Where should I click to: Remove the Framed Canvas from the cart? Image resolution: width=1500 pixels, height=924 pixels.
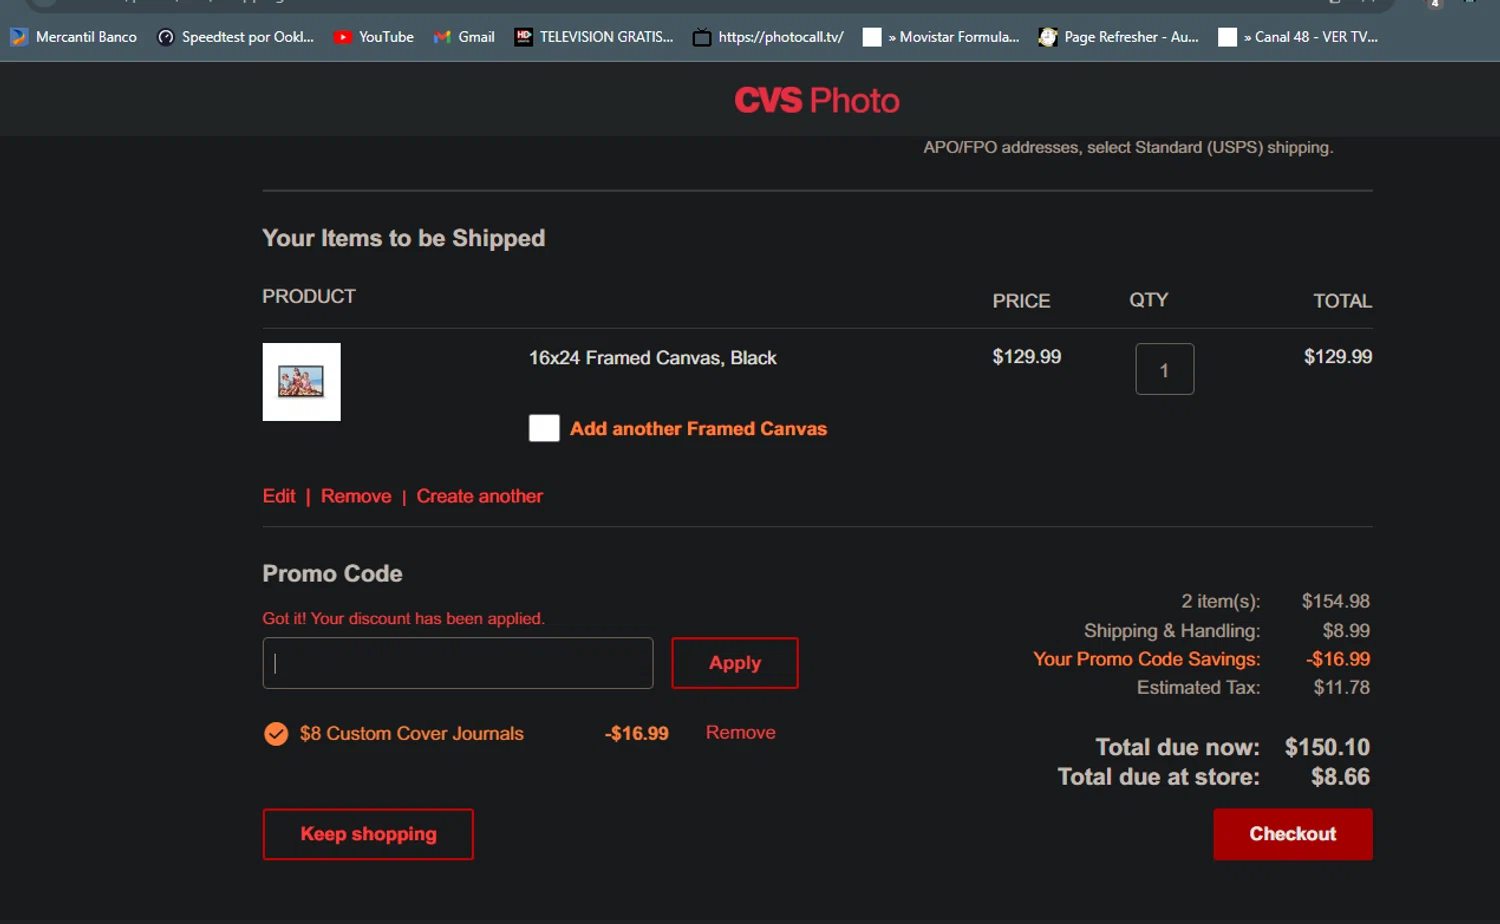click(x=356, y=496)
